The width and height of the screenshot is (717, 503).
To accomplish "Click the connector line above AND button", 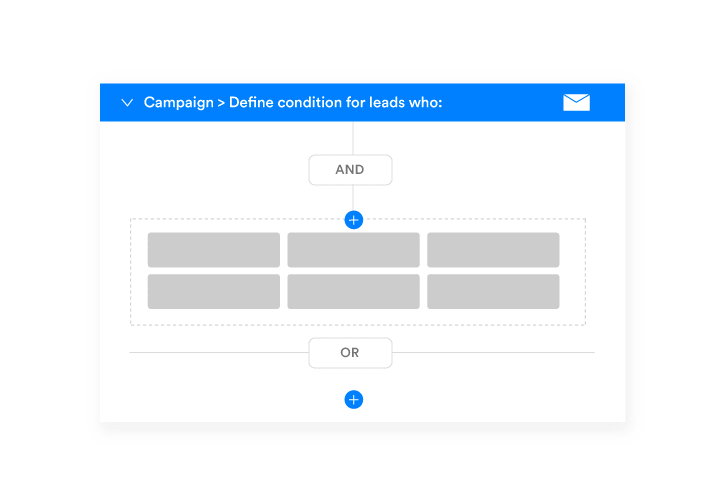I will [x=353, y=138].
